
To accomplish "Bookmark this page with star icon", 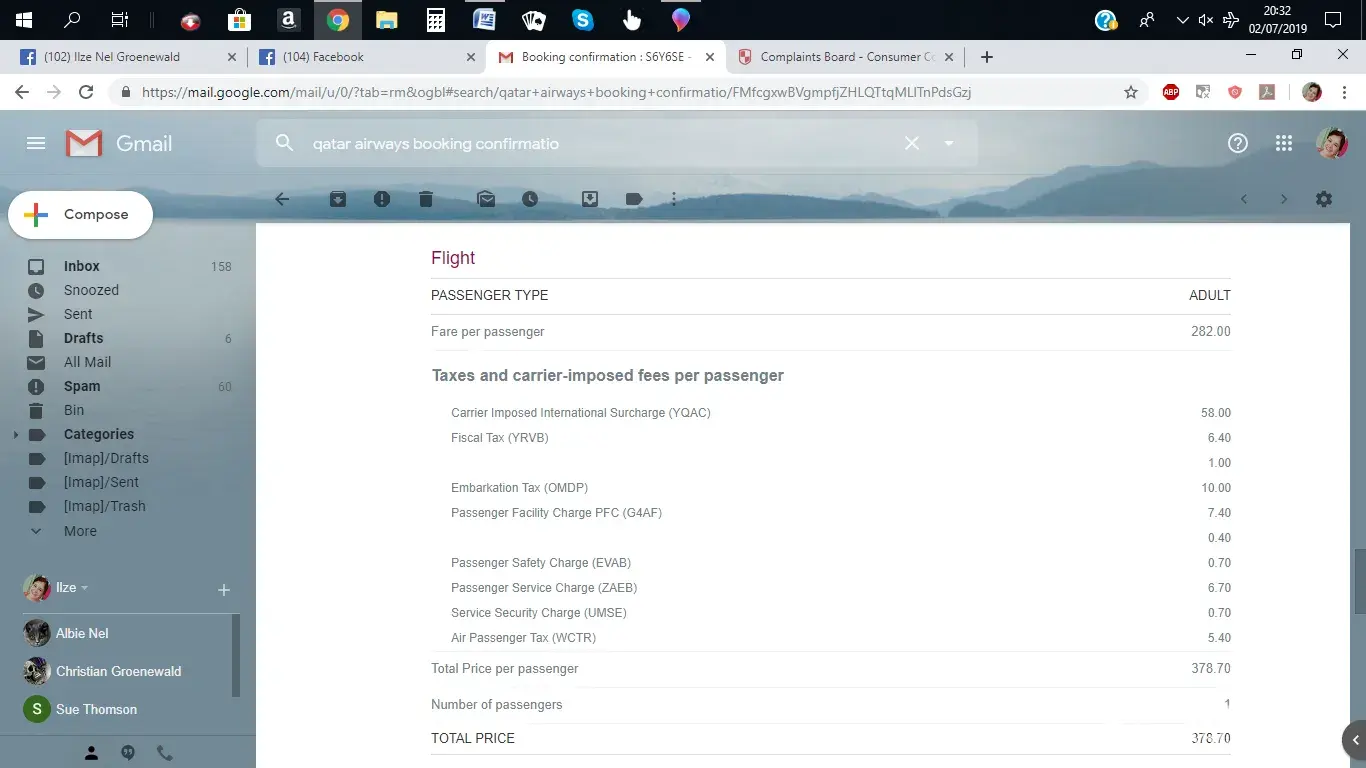I will tap(1131, 92).
